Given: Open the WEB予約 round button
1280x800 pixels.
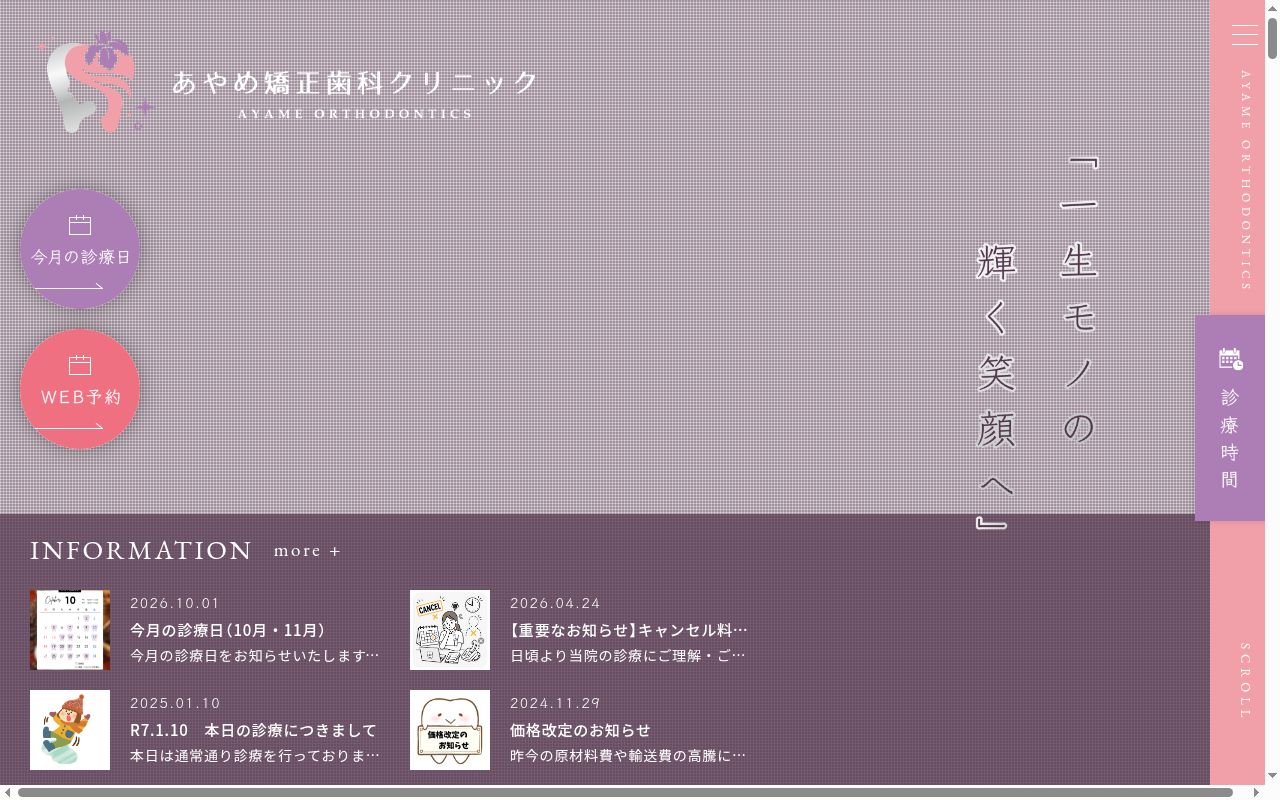Looking at the screenshot, I should tap(80, 389).
